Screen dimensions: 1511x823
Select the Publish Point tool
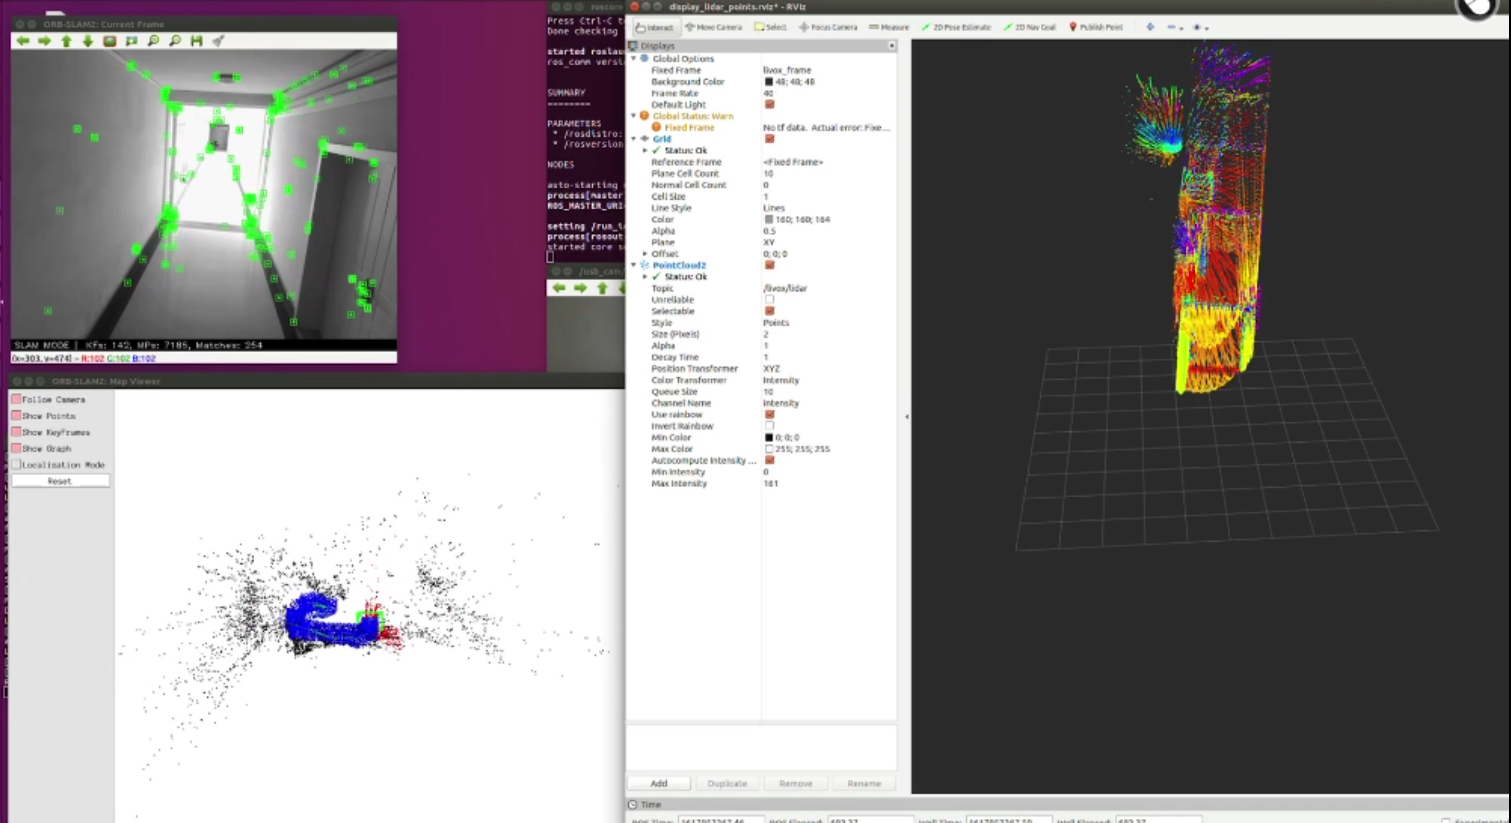tap(1096, 27)
